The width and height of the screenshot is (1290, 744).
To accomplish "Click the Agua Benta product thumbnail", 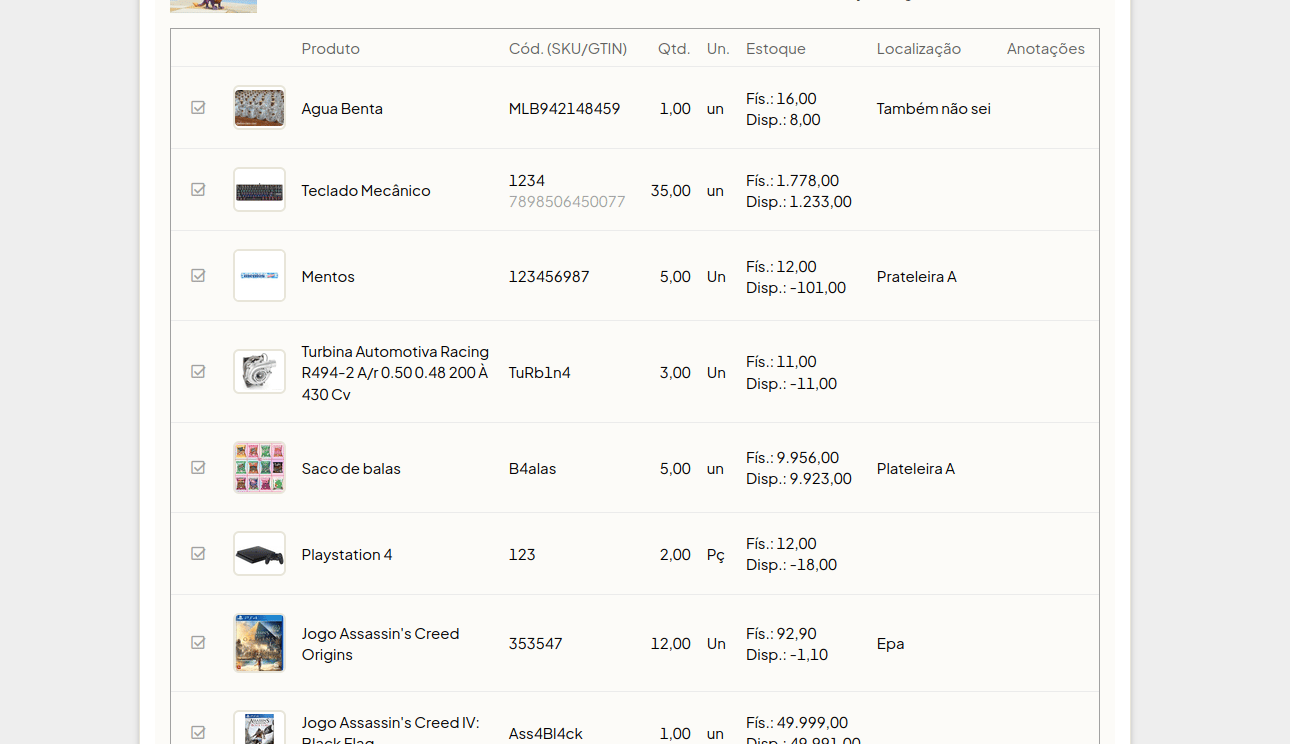I will pos(259,108).
